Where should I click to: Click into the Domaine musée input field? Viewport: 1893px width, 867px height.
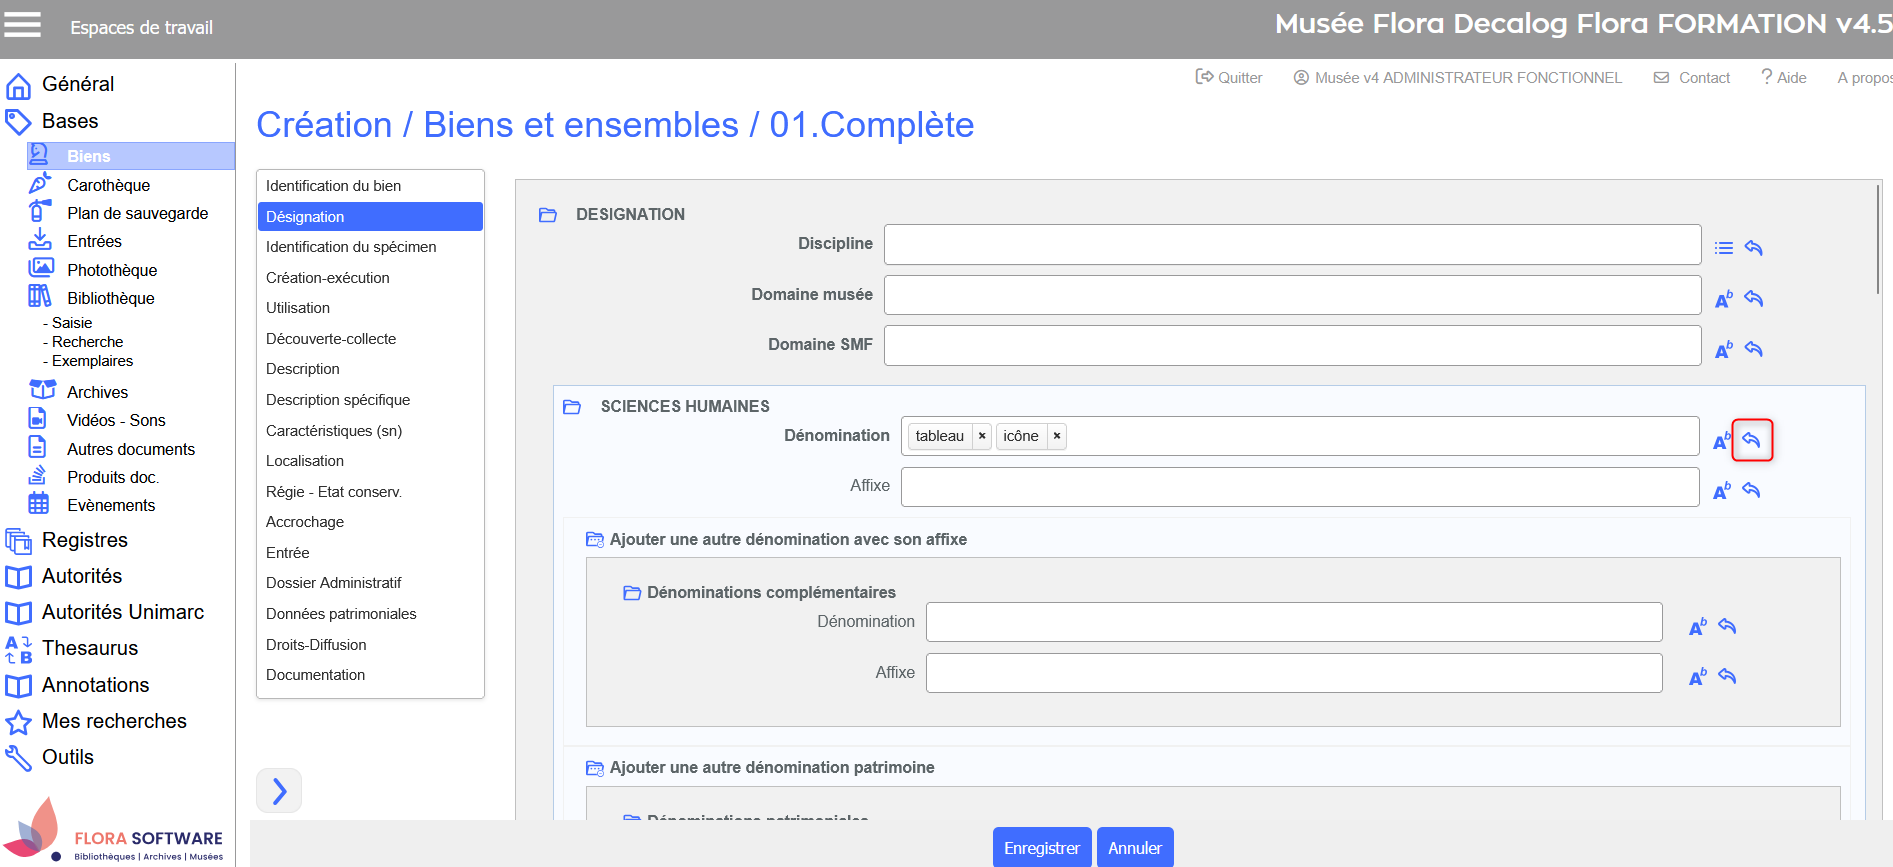[x=1291, y=295]
